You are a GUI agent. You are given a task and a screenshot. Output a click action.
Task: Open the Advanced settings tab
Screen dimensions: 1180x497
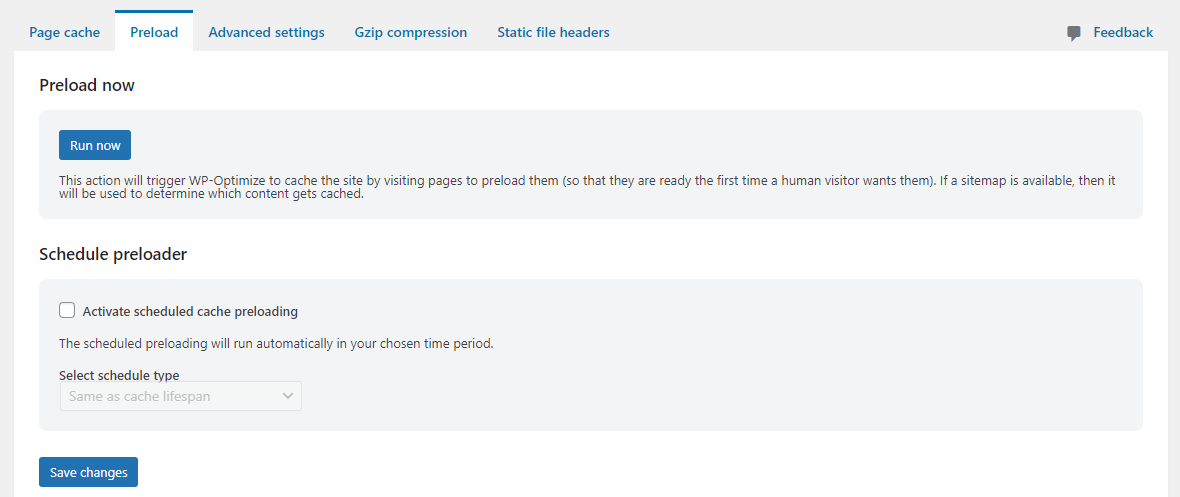coord(266,32)
